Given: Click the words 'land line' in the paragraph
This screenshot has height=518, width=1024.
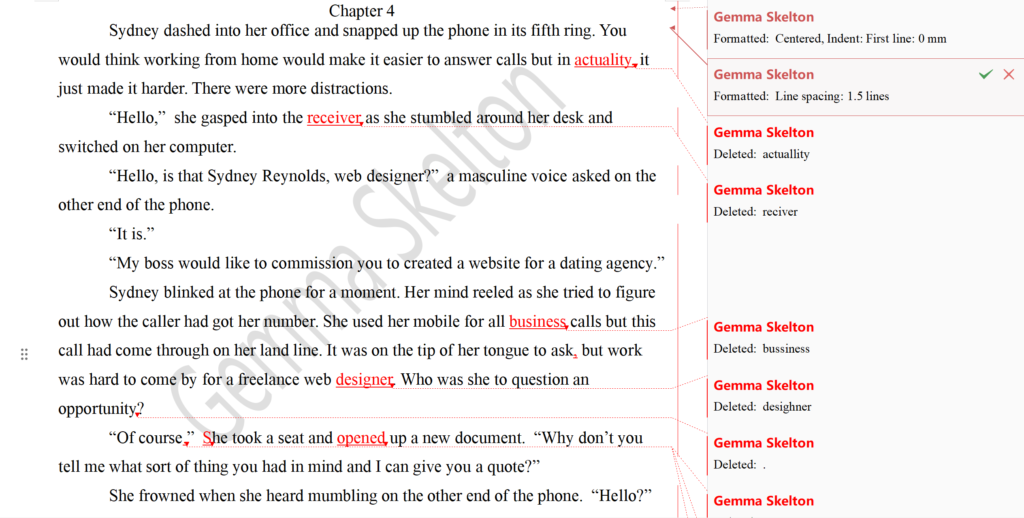Looking at the screenshot, I should point(289,351).
